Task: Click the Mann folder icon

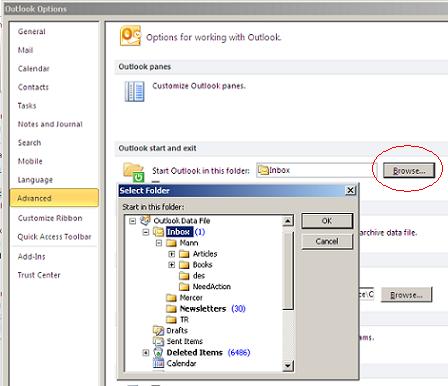Action: (171, 243)
